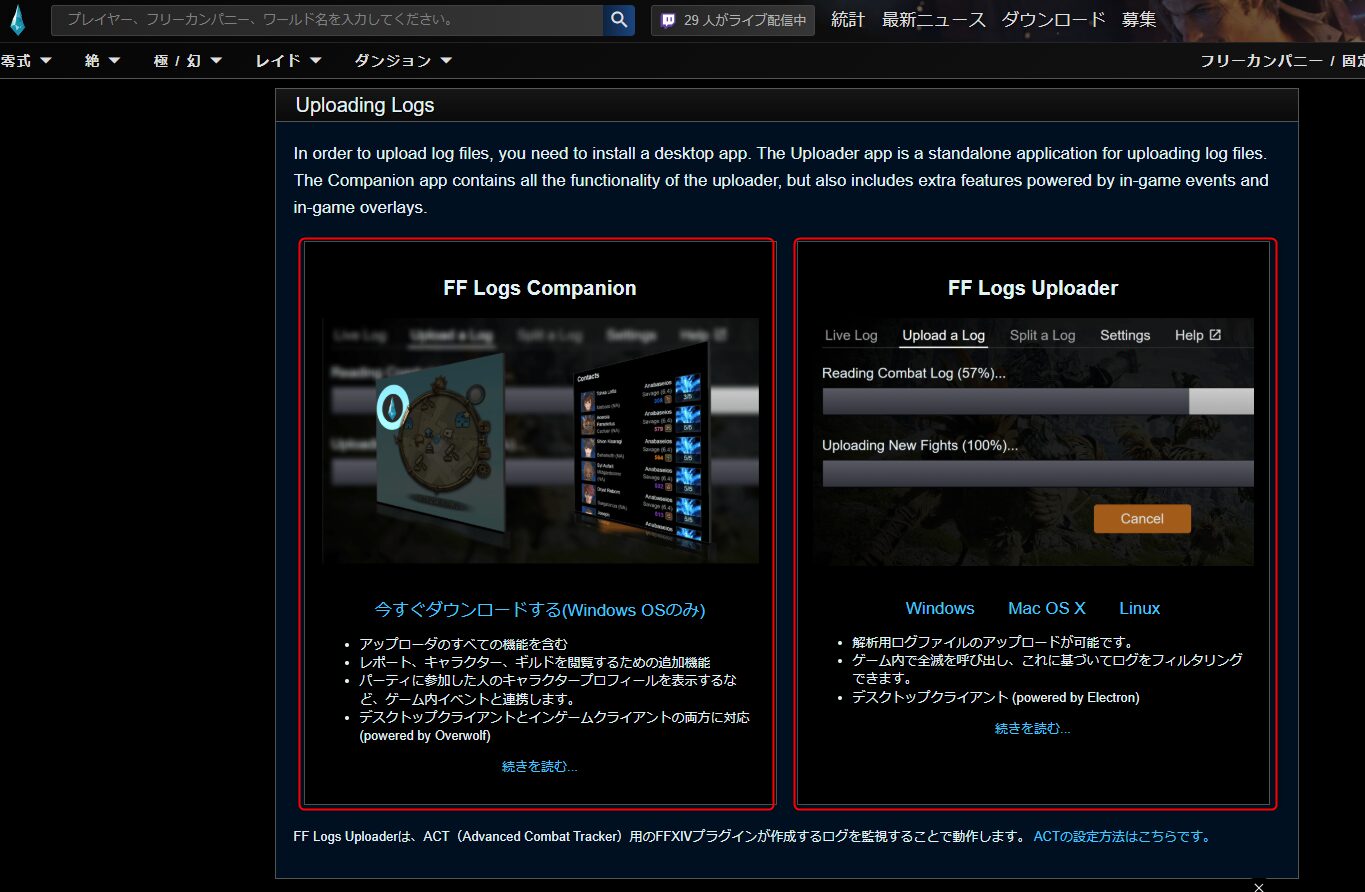Click the Reading Combat Log progress bar
The height and width of the screenshot is (892, 1365).
[1037, 401]
